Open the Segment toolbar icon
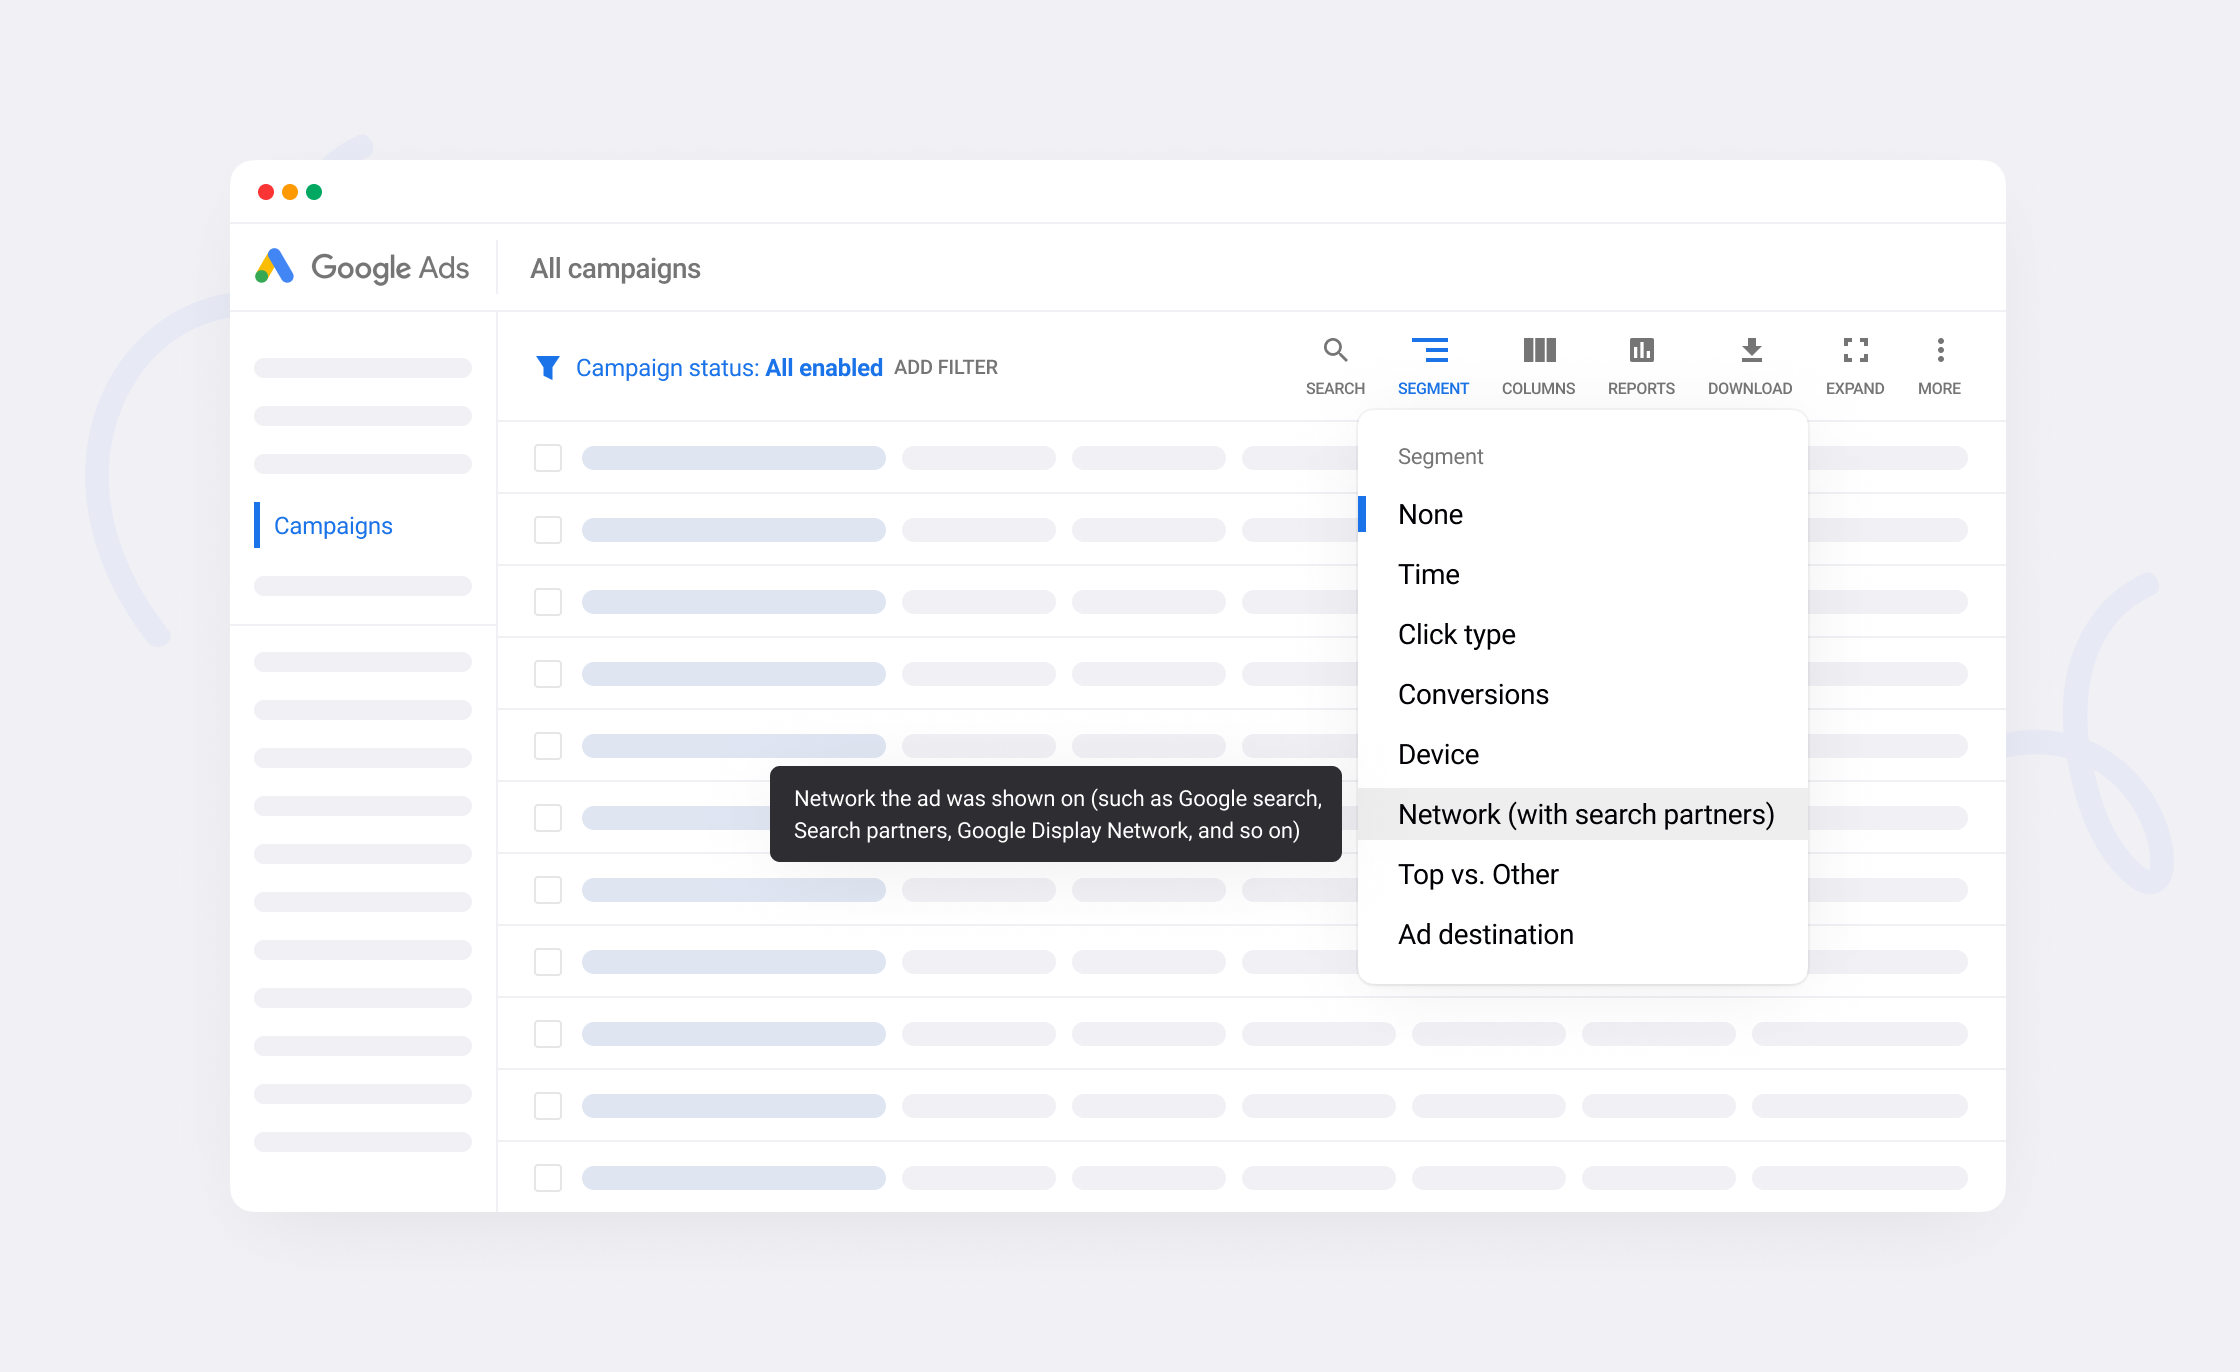This screenshot has height=1372, width=2240. point(1431,351)
